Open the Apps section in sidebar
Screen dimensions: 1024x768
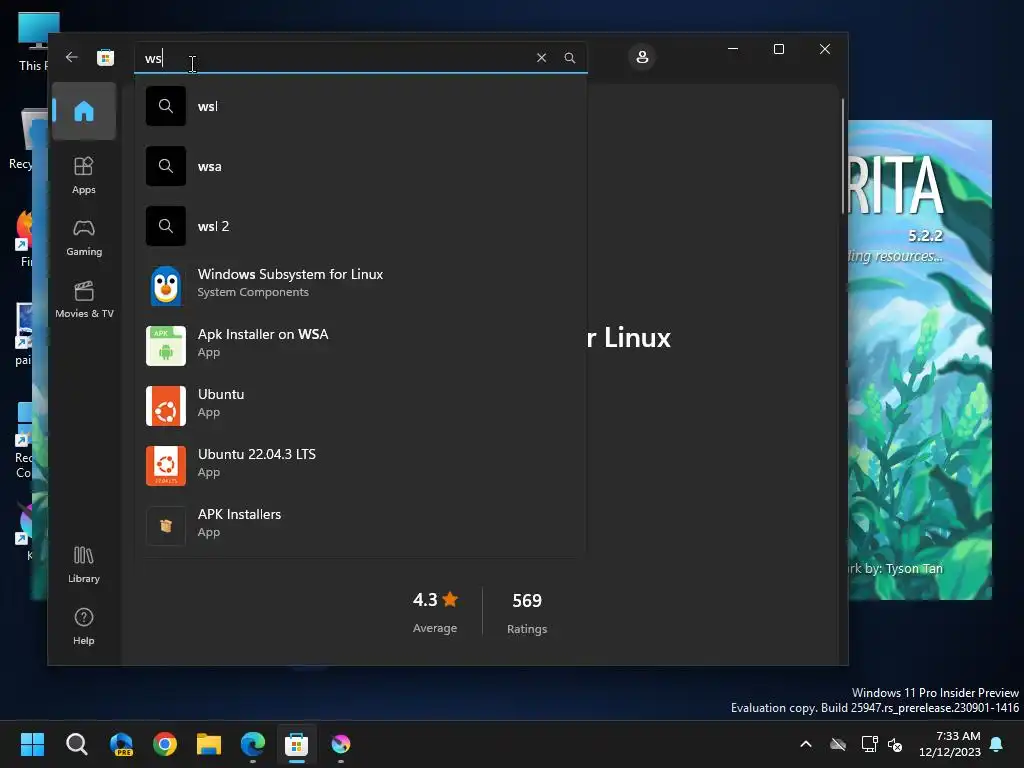[84, 176]
